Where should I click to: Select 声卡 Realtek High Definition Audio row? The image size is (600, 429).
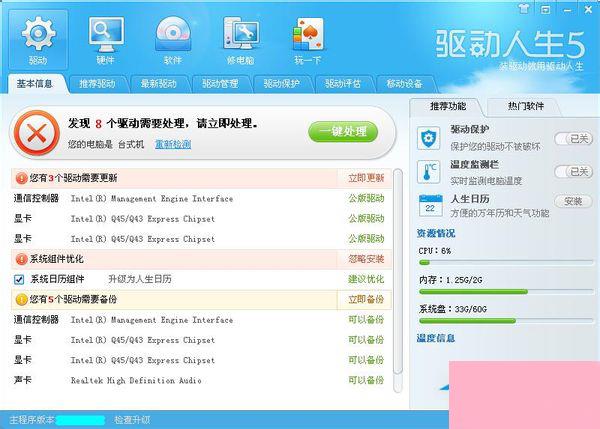(199, 380)
